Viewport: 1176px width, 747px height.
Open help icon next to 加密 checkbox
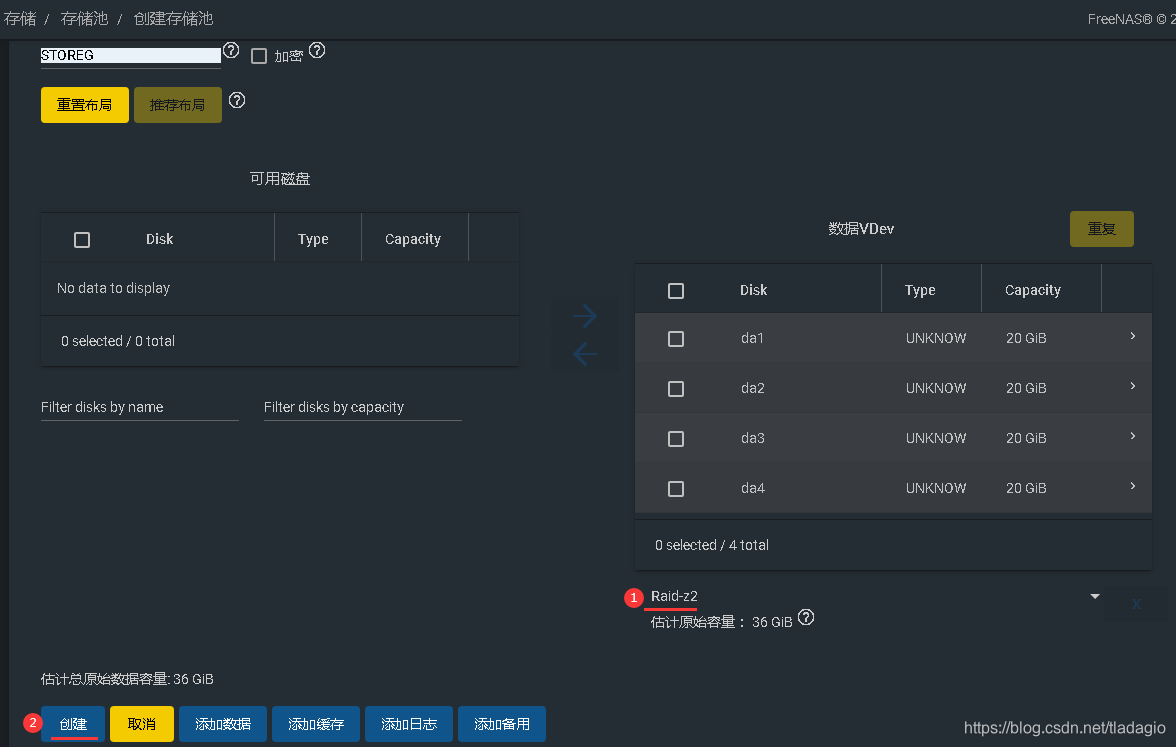tap(317, 50)
